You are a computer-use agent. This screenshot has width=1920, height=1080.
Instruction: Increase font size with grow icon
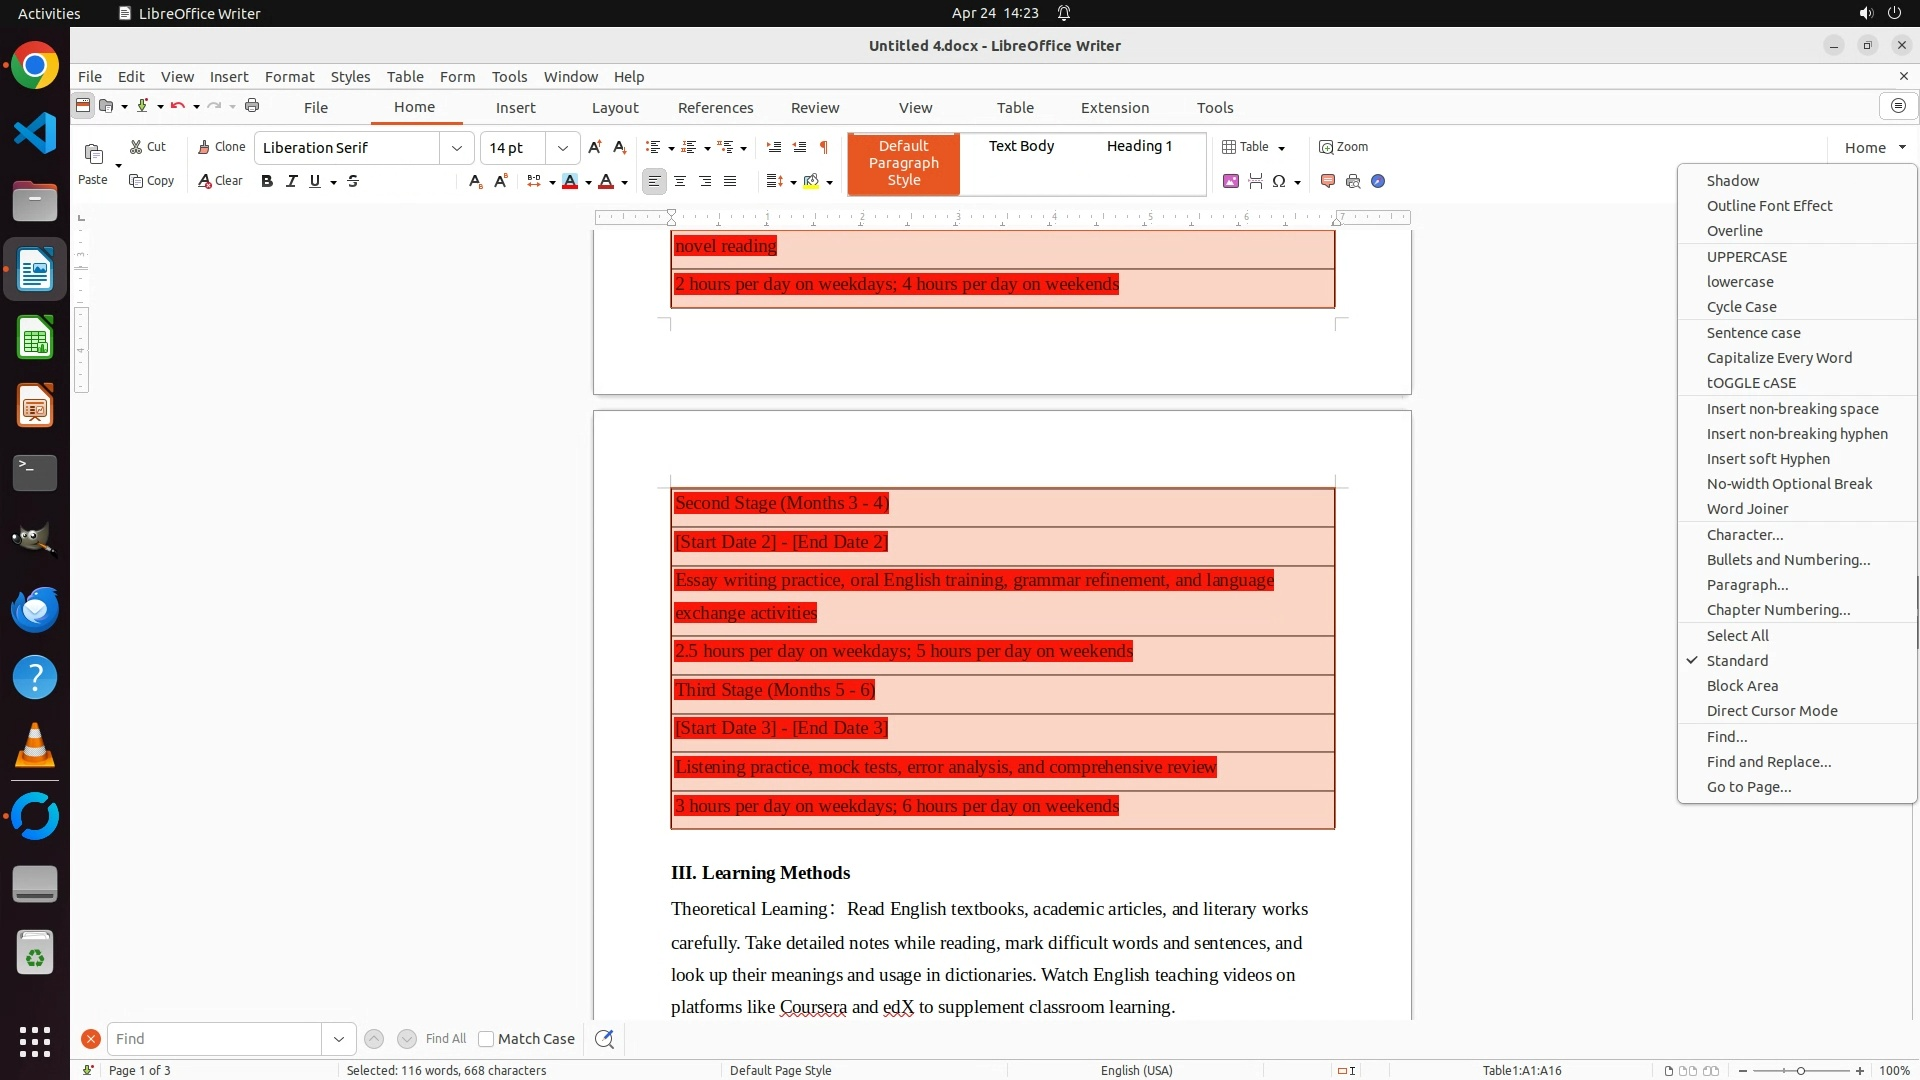click(595, 147)
